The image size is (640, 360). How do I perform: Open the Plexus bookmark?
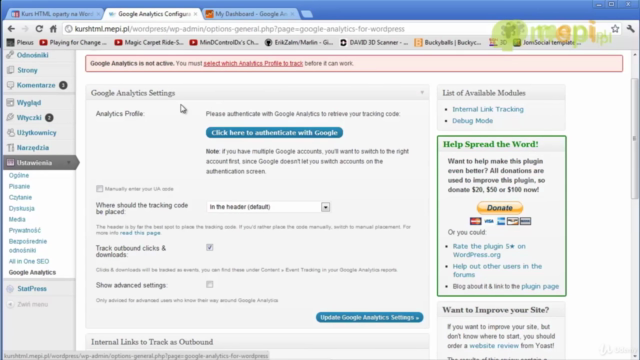coord(20,42)
